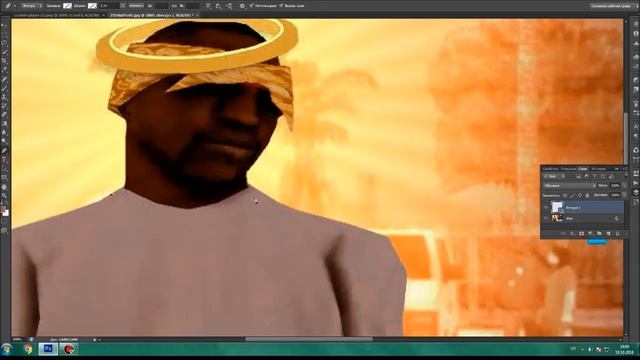The image size is (640, 360).
Task: Toggle lock image pixels in Layers panel
Action: pyautogui.click(x=573, y=196)
